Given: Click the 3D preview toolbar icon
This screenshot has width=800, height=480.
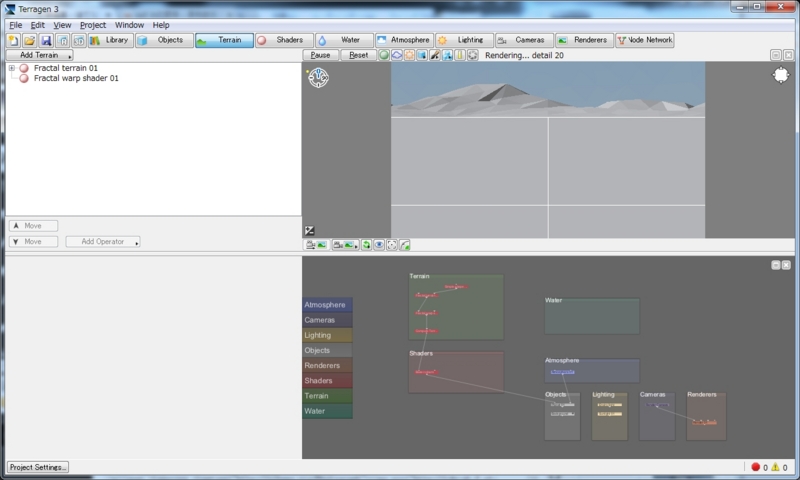Looking at the screenshot, I should pos(79,40).
